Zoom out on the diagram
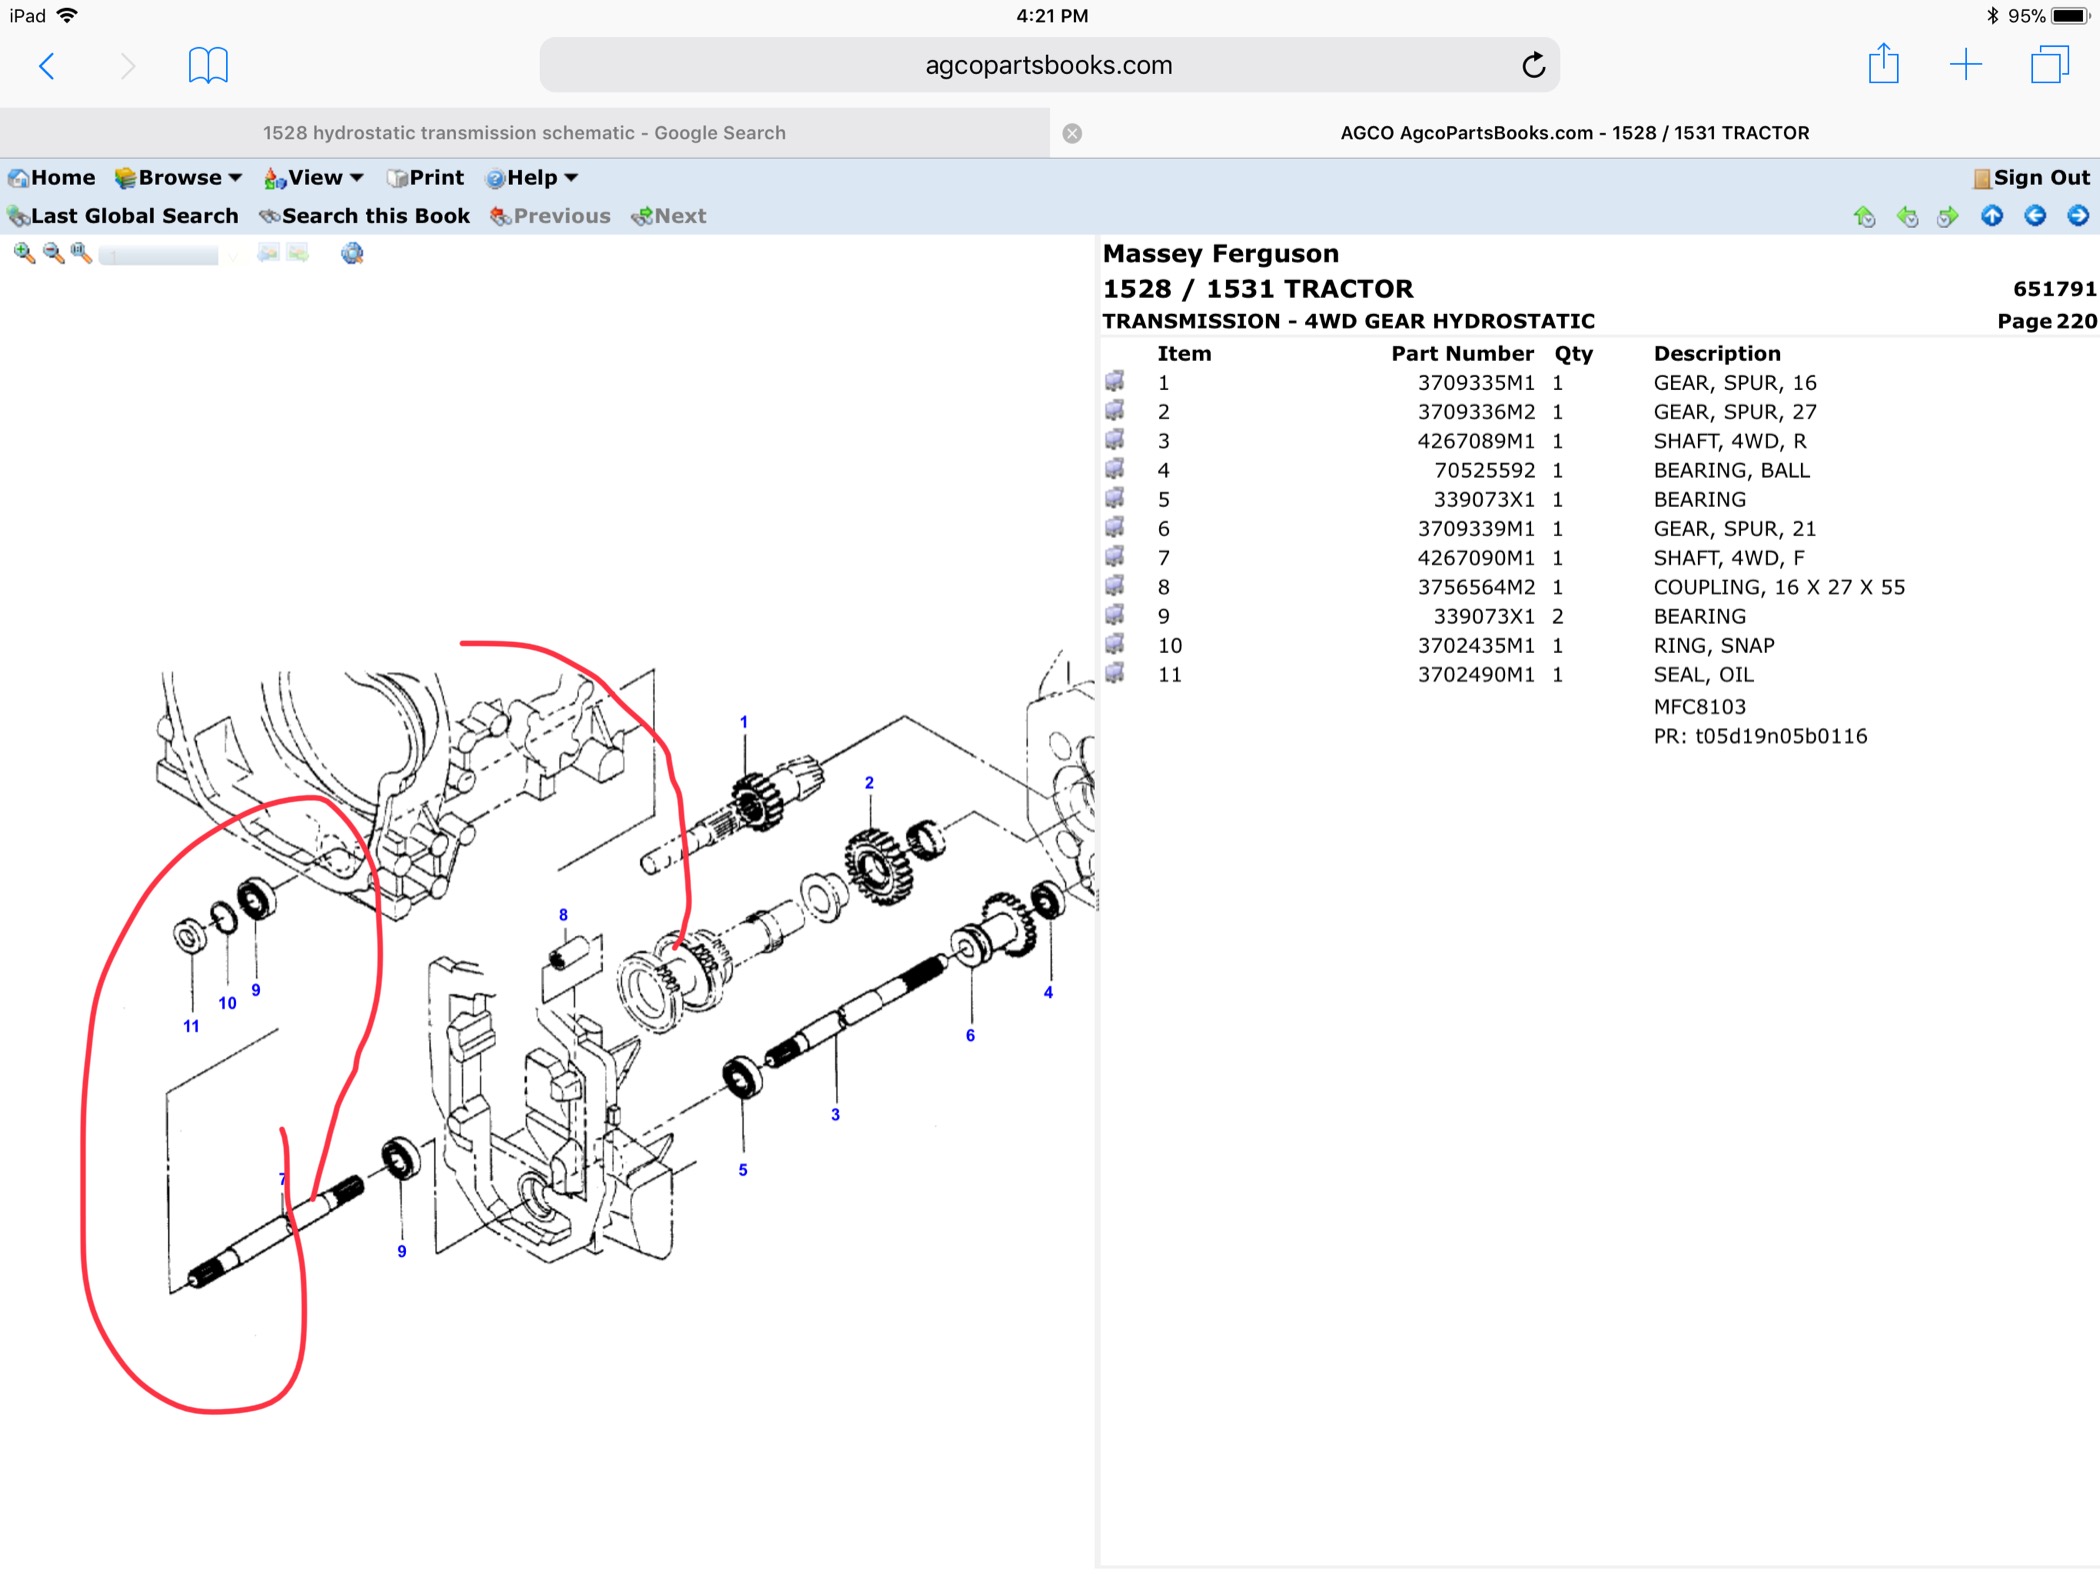This screenshot has height=1574, width=2100. (53, 253)
